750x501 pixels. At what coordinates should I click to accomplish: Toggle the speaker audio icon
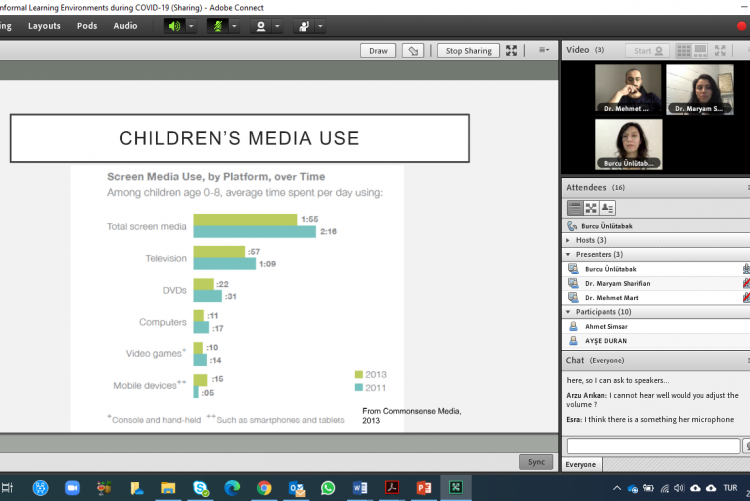click(175, 26)
